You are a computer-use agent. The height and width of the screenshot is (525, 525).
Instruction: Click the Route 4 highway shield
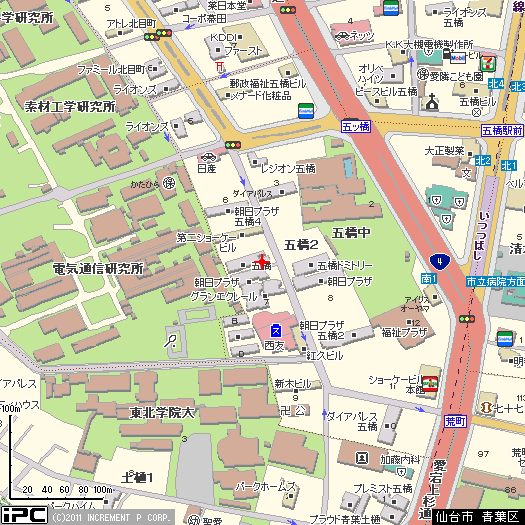click(x=440, y=262)
